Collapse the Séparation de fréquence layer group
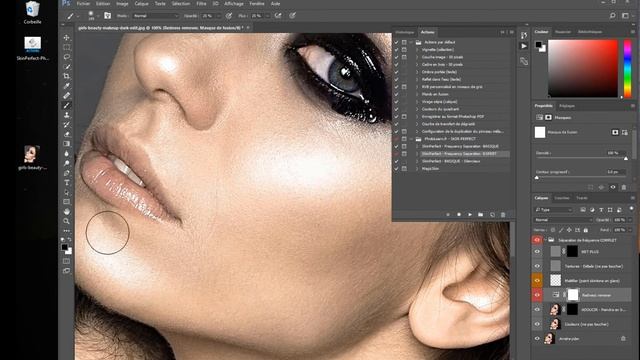The height and width of the screenshot is (360, 640). click(545, 240)
